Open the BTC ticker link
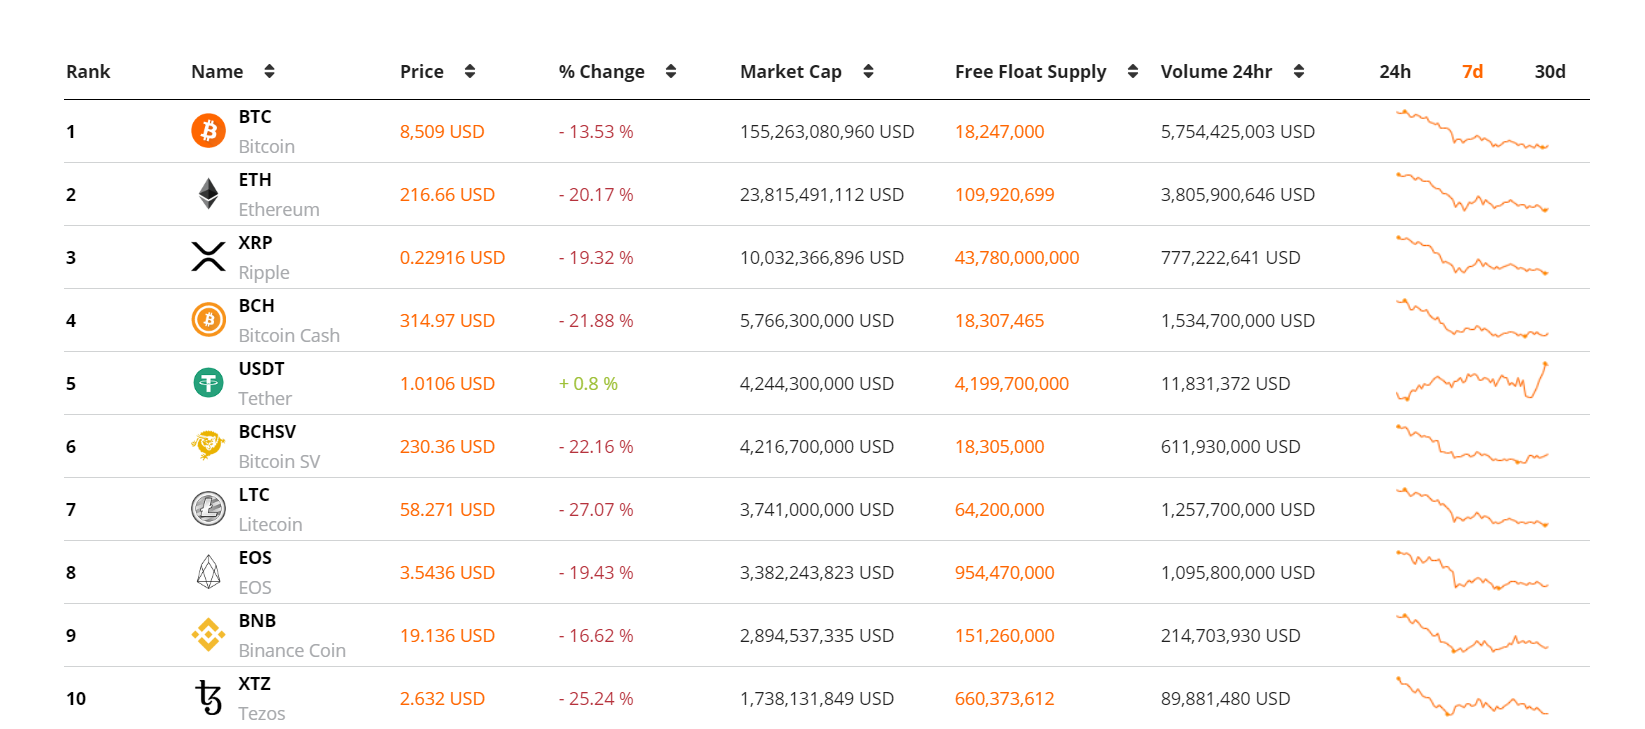 [x=255, y=116]
